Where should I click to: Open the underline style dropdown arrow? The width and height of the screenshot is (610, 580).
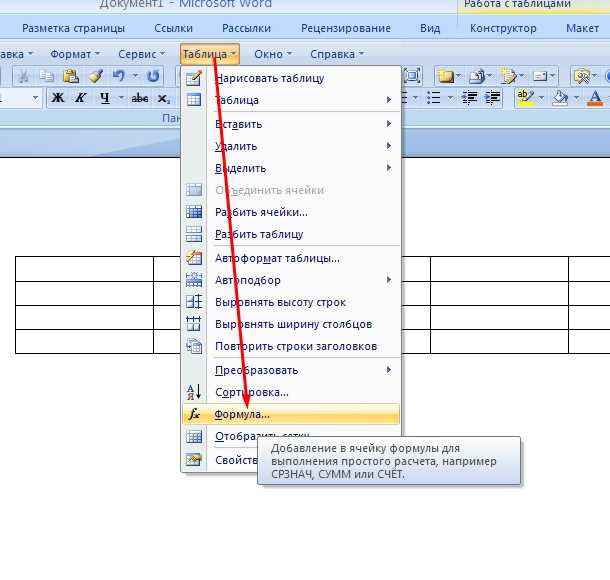coord(121,98)
